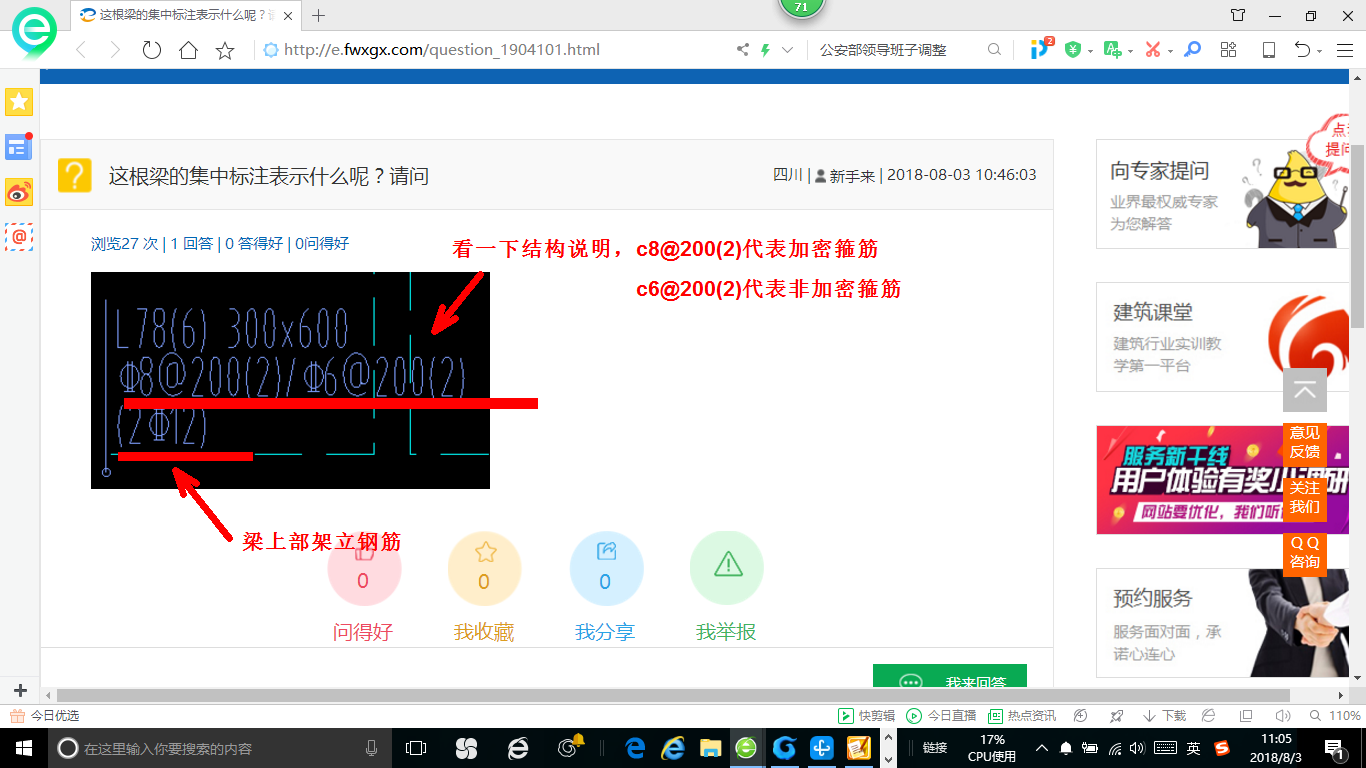1366x768 pixels.
Task: Open the mail @ sidebar icon
Action: click(19, 237)
